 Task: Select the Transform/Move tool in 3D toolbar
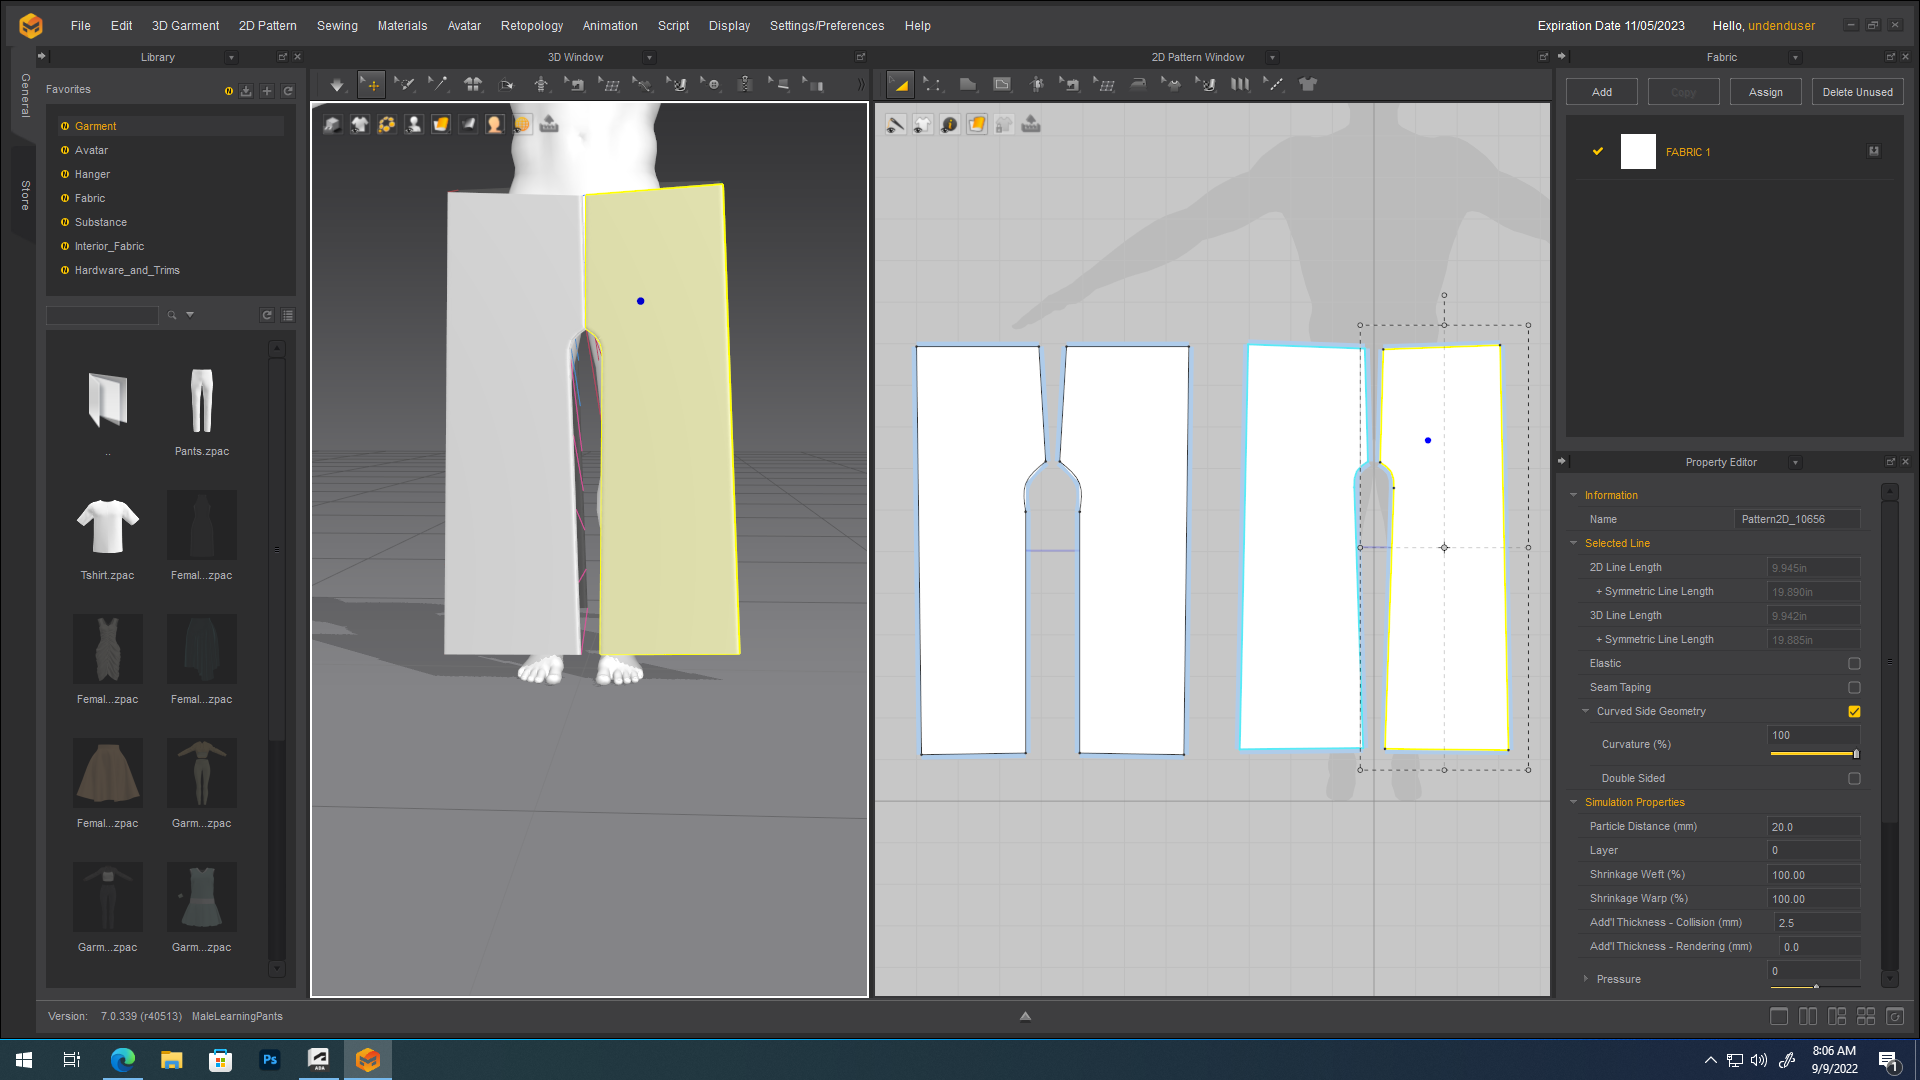click(372, 83)
